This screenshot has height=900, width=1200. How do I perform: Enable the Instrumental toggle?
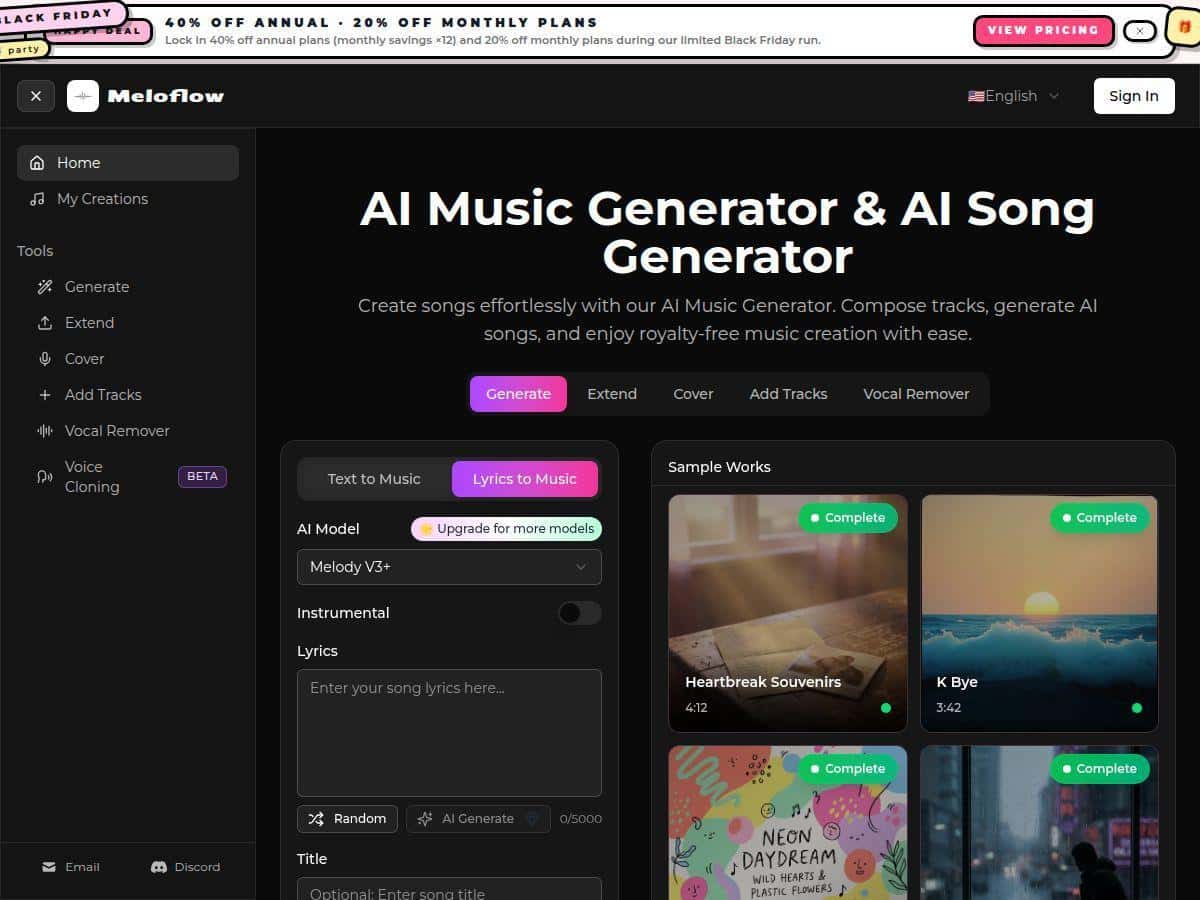click(x=578, y=613)
